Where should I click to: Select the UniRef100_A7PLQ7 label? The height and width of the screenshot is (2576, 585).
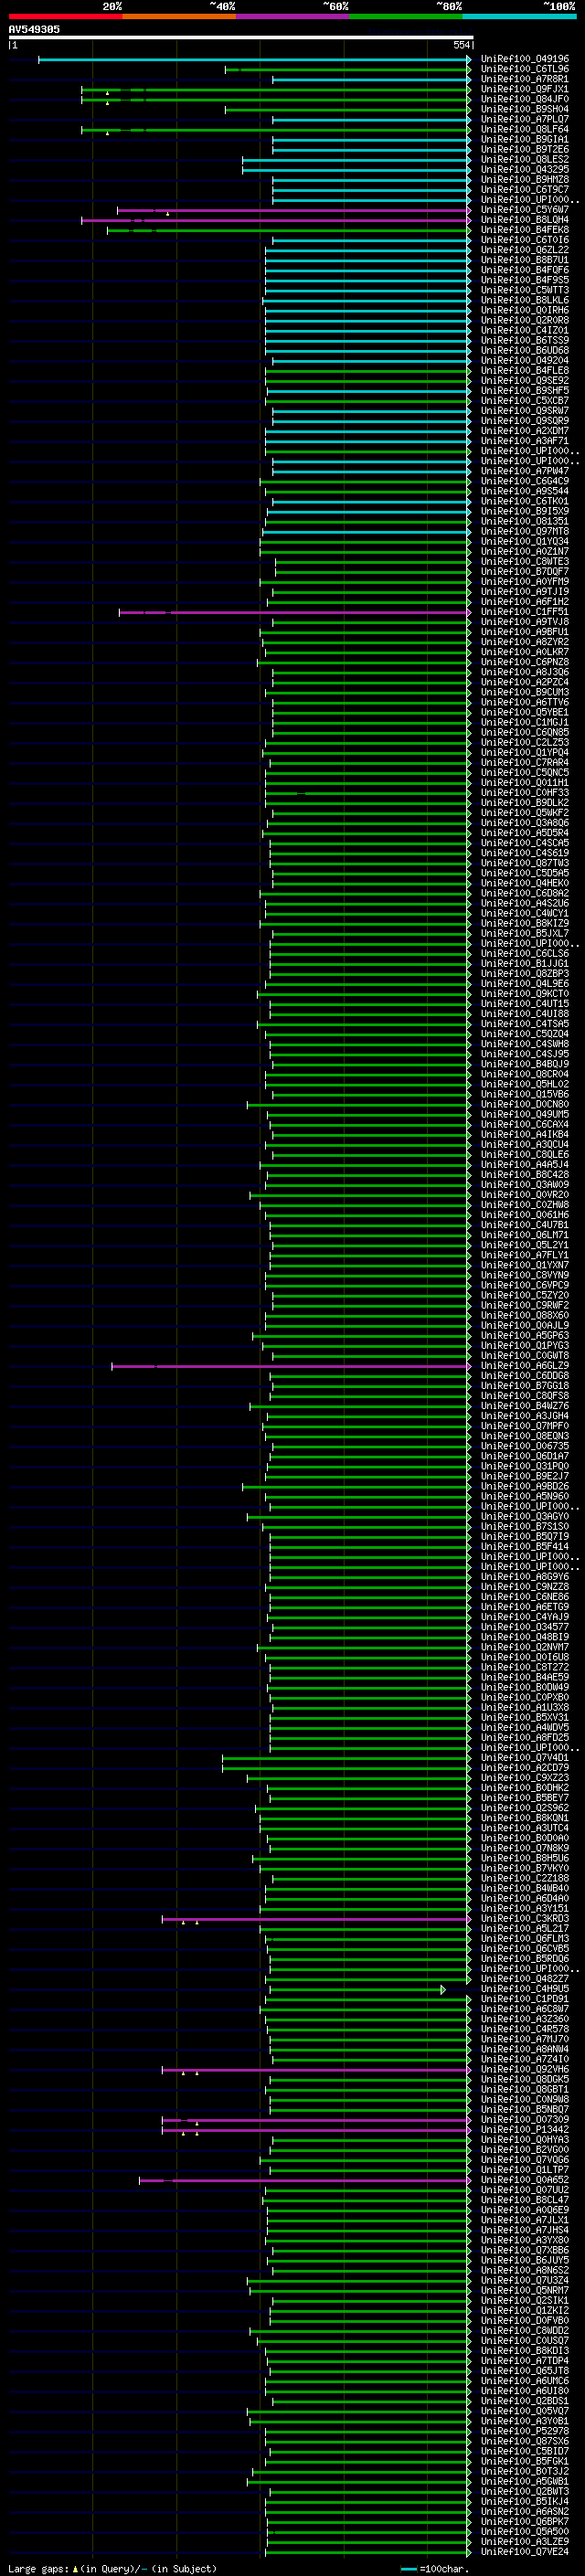tap(525, 119)
